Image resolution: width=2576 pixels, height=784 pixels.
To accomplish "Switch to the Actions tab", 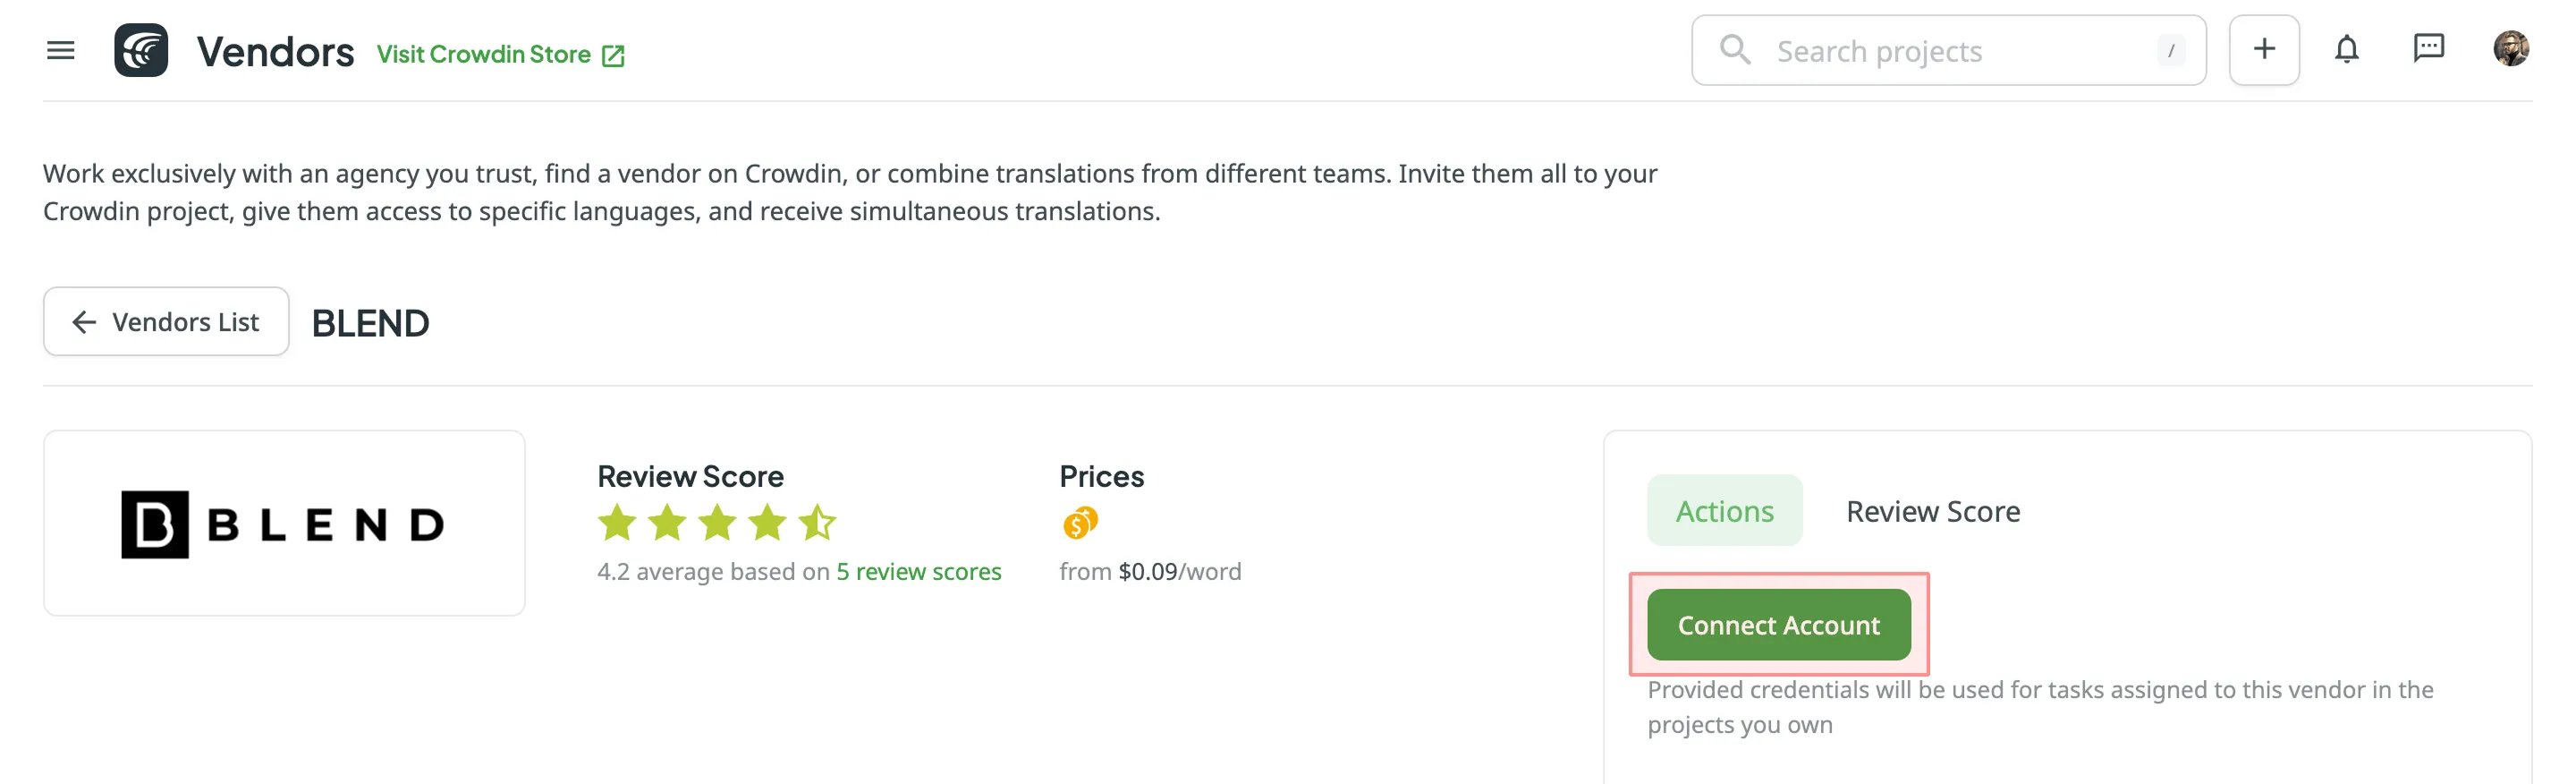I will tap(1724, 511).
